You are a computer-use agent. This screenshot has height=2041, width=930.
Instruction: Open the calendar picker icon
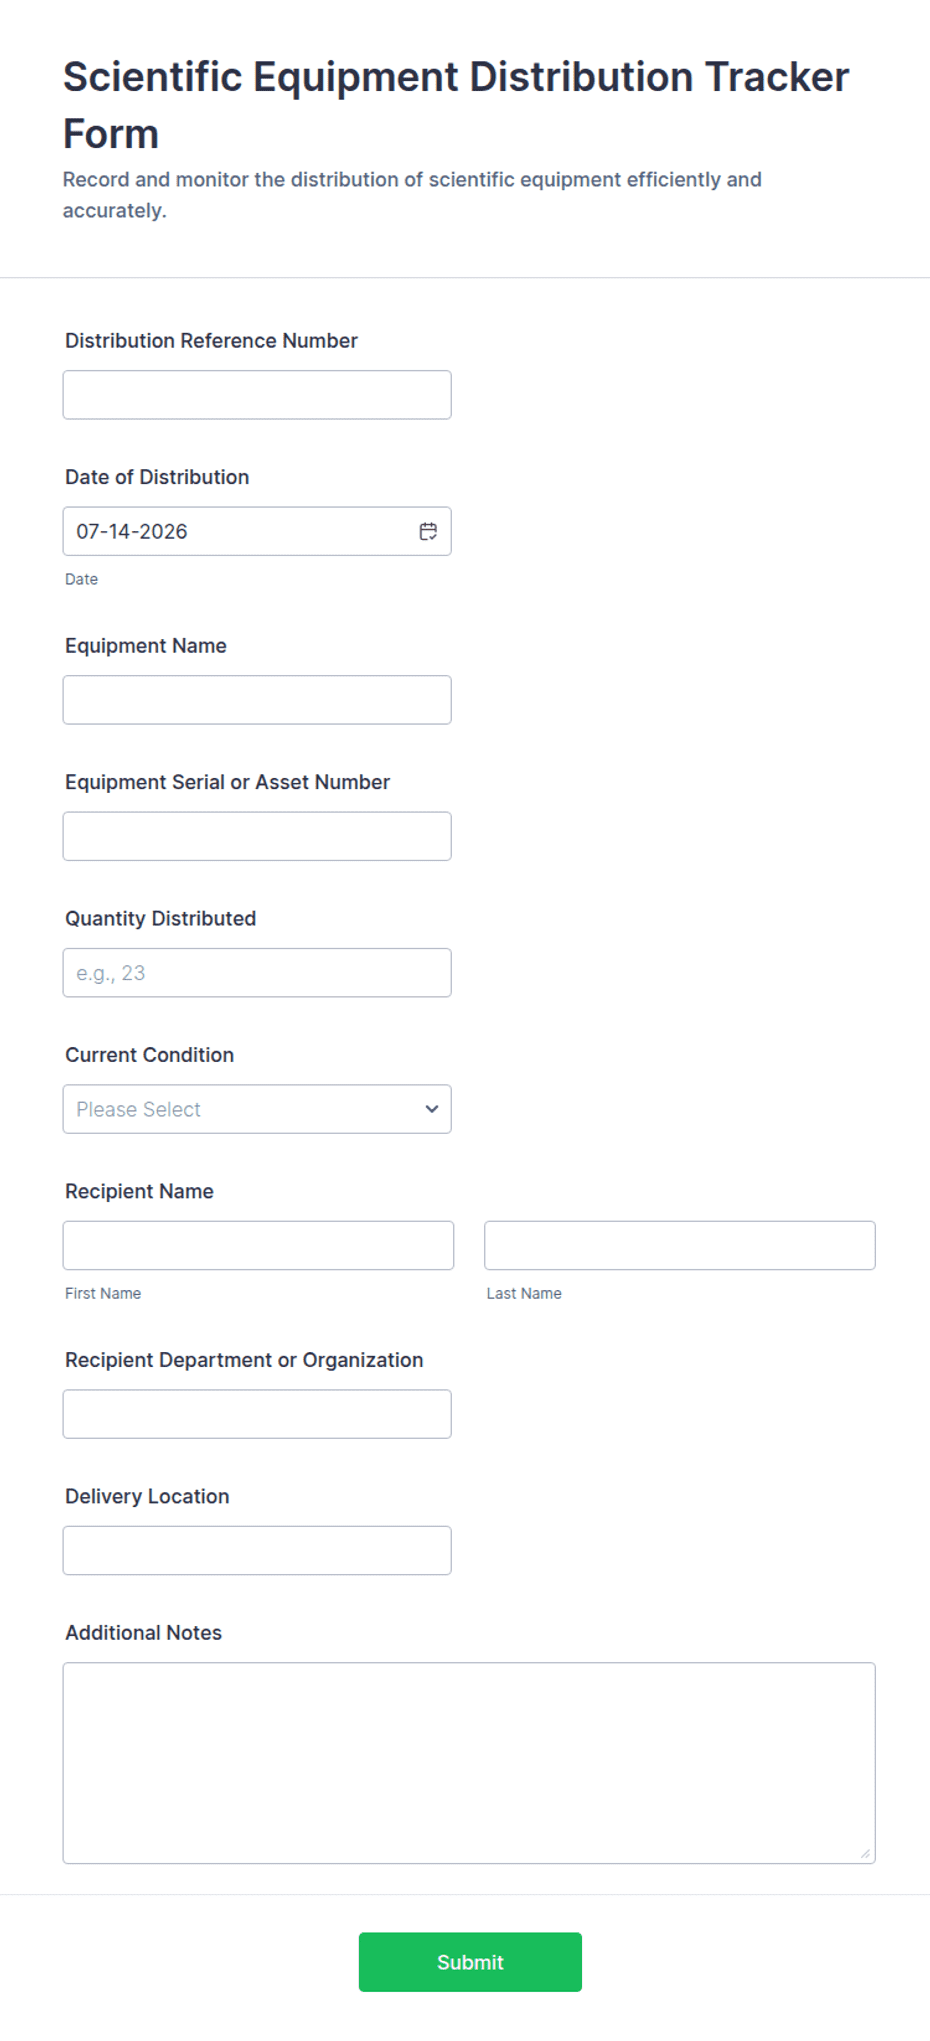pyautogui.click(x=428, y=531)
